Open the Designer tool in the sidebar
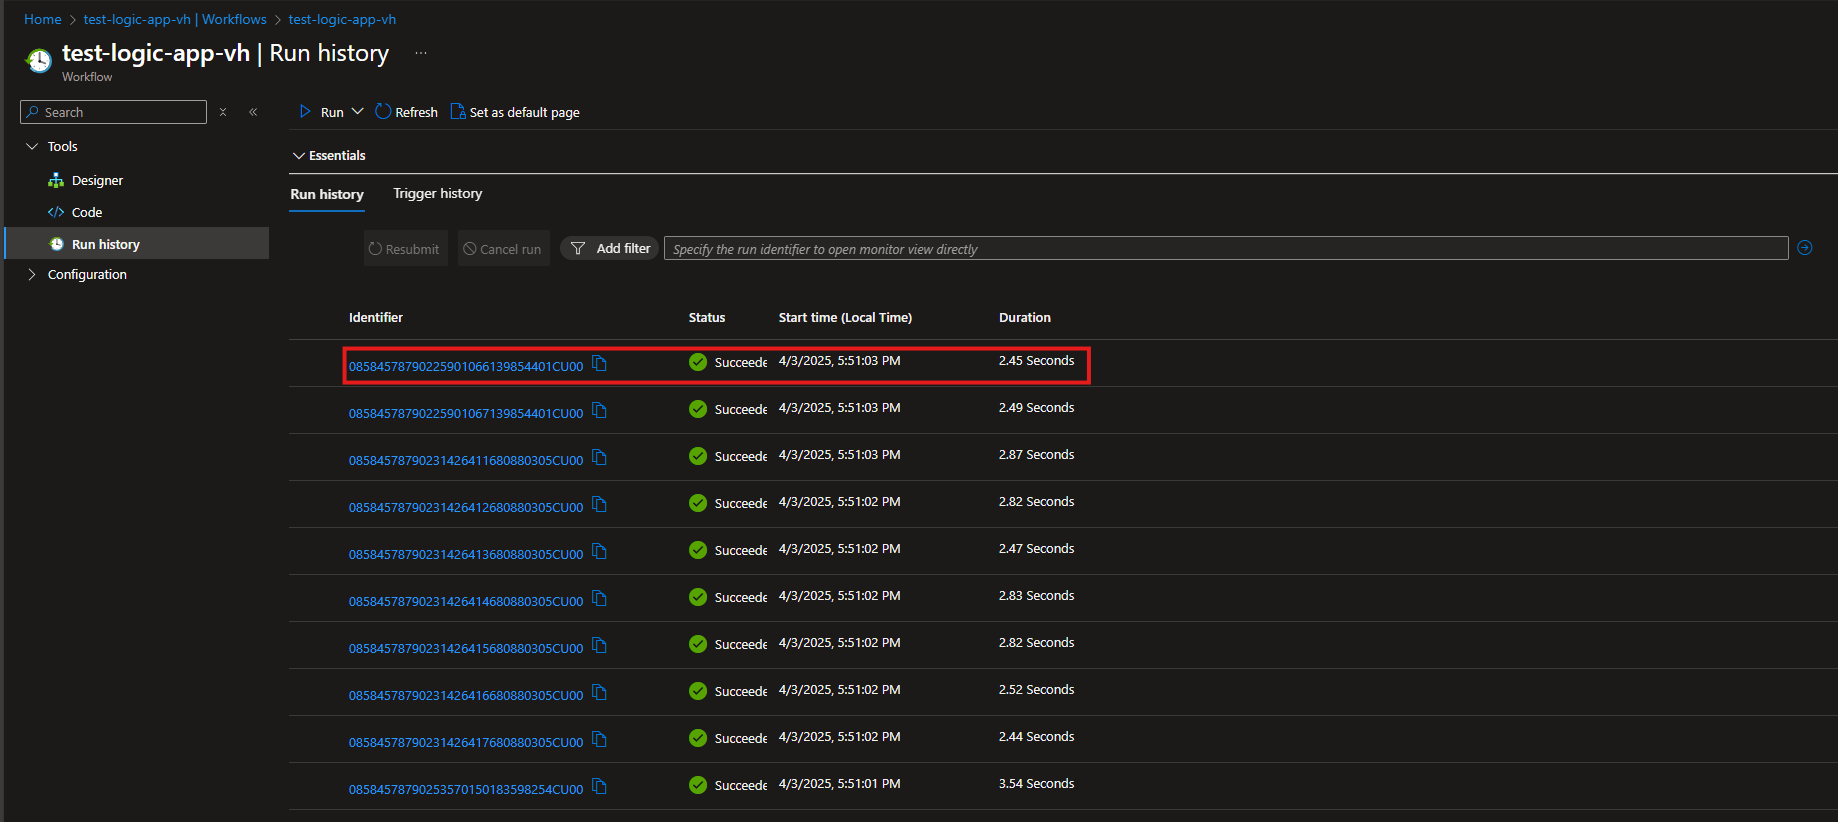Viewport: 1838px width, 822px height. tap(97, 181)
